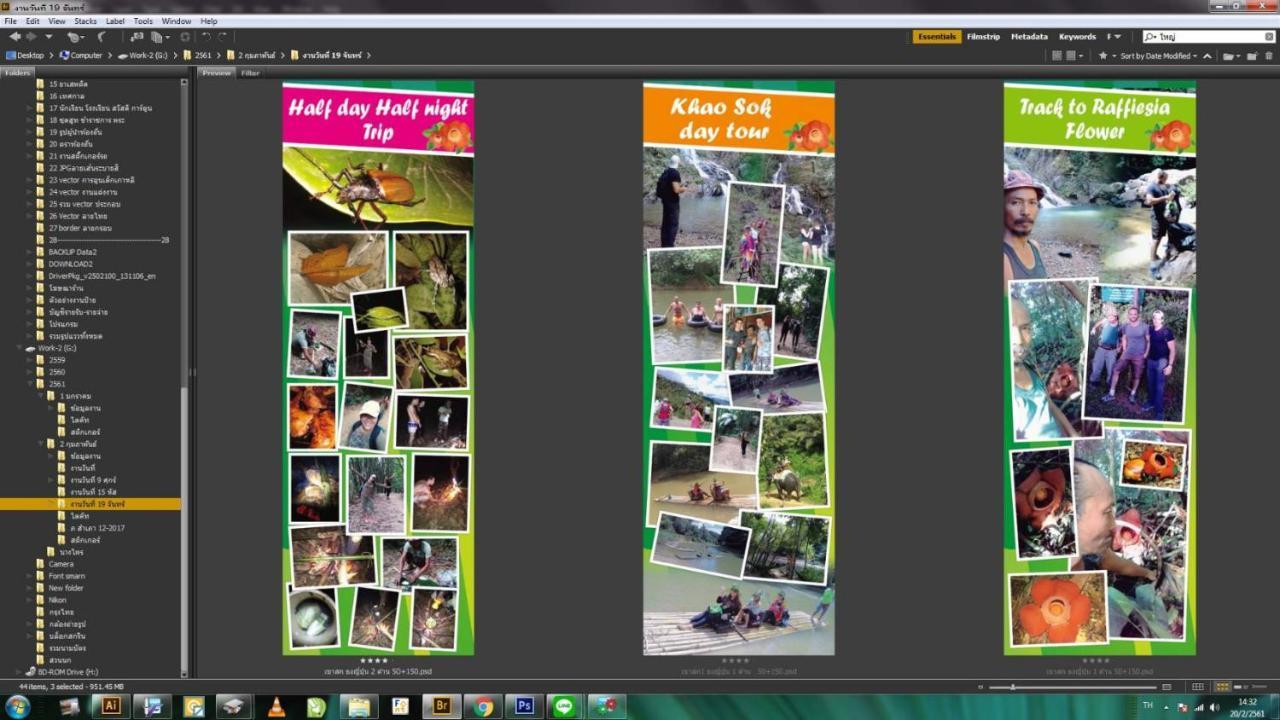
Task: Open Photoshop from taskbar
Action: (524, 706)
